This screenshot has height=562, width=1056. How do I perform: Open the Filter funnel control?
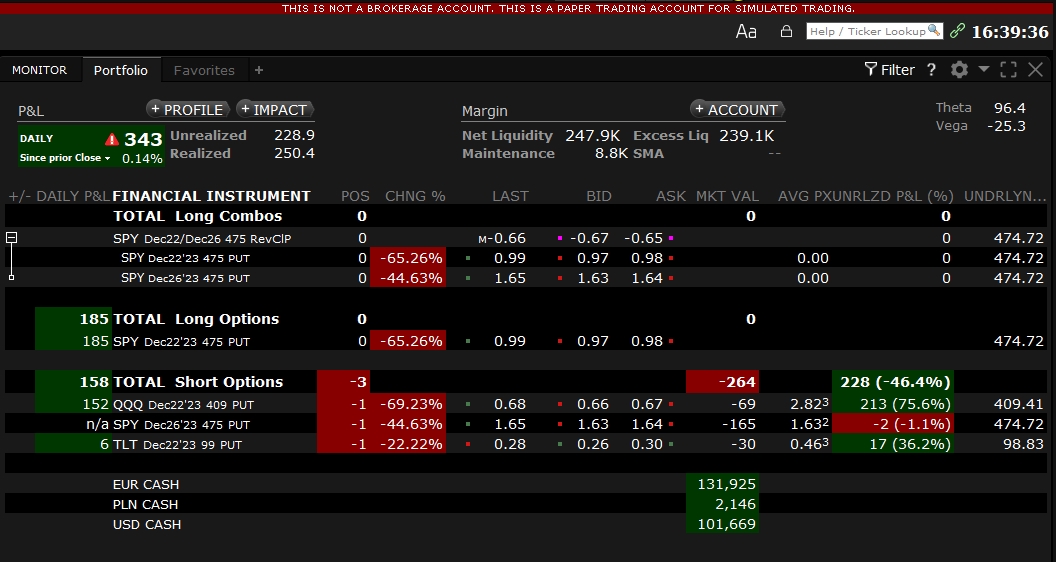pos(890,69)
